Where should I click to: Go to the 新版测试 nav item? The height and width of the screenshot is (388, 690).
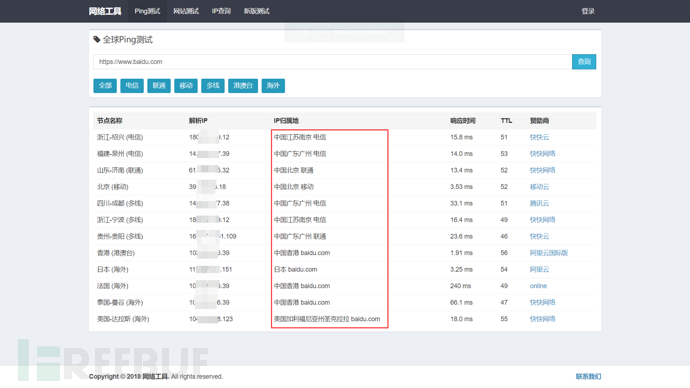(x=257, y=11)
